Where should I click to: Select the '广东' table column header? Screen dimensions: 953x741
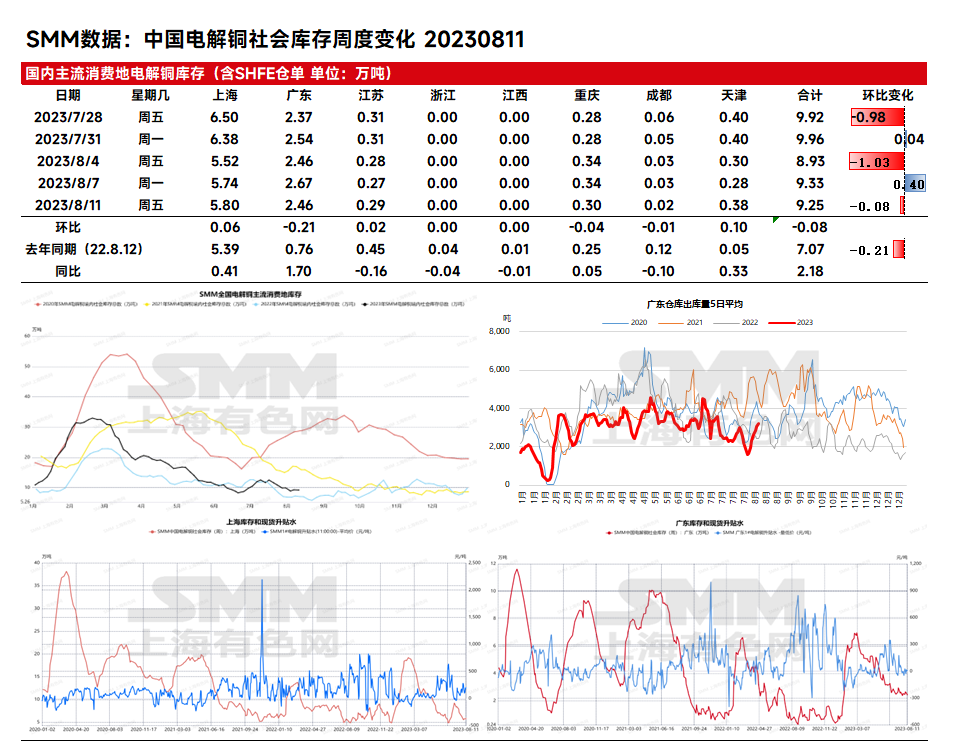pos(298,95)
